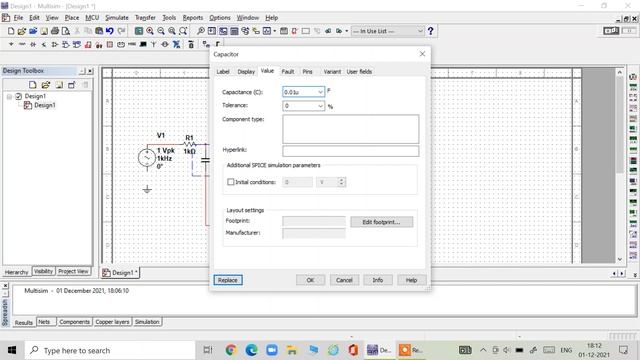640x360 pixels.
Task: Create a new design file
Action: (11, 31)
